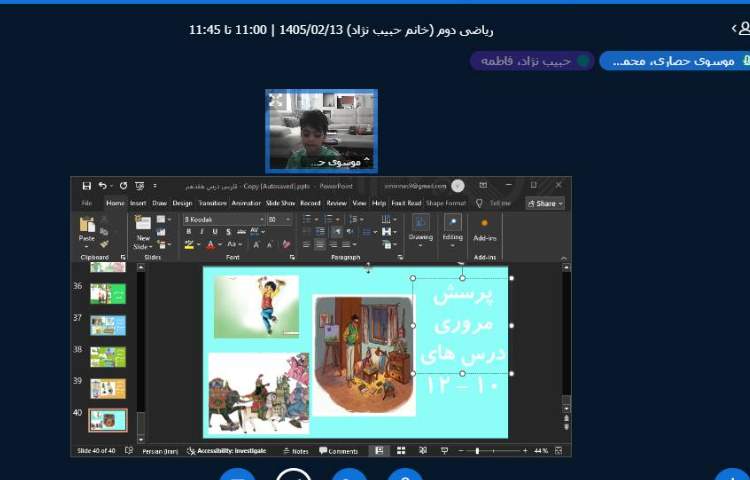Switch to Reading View icon
The width and height of the screenshot is (750, 480).
423,451
